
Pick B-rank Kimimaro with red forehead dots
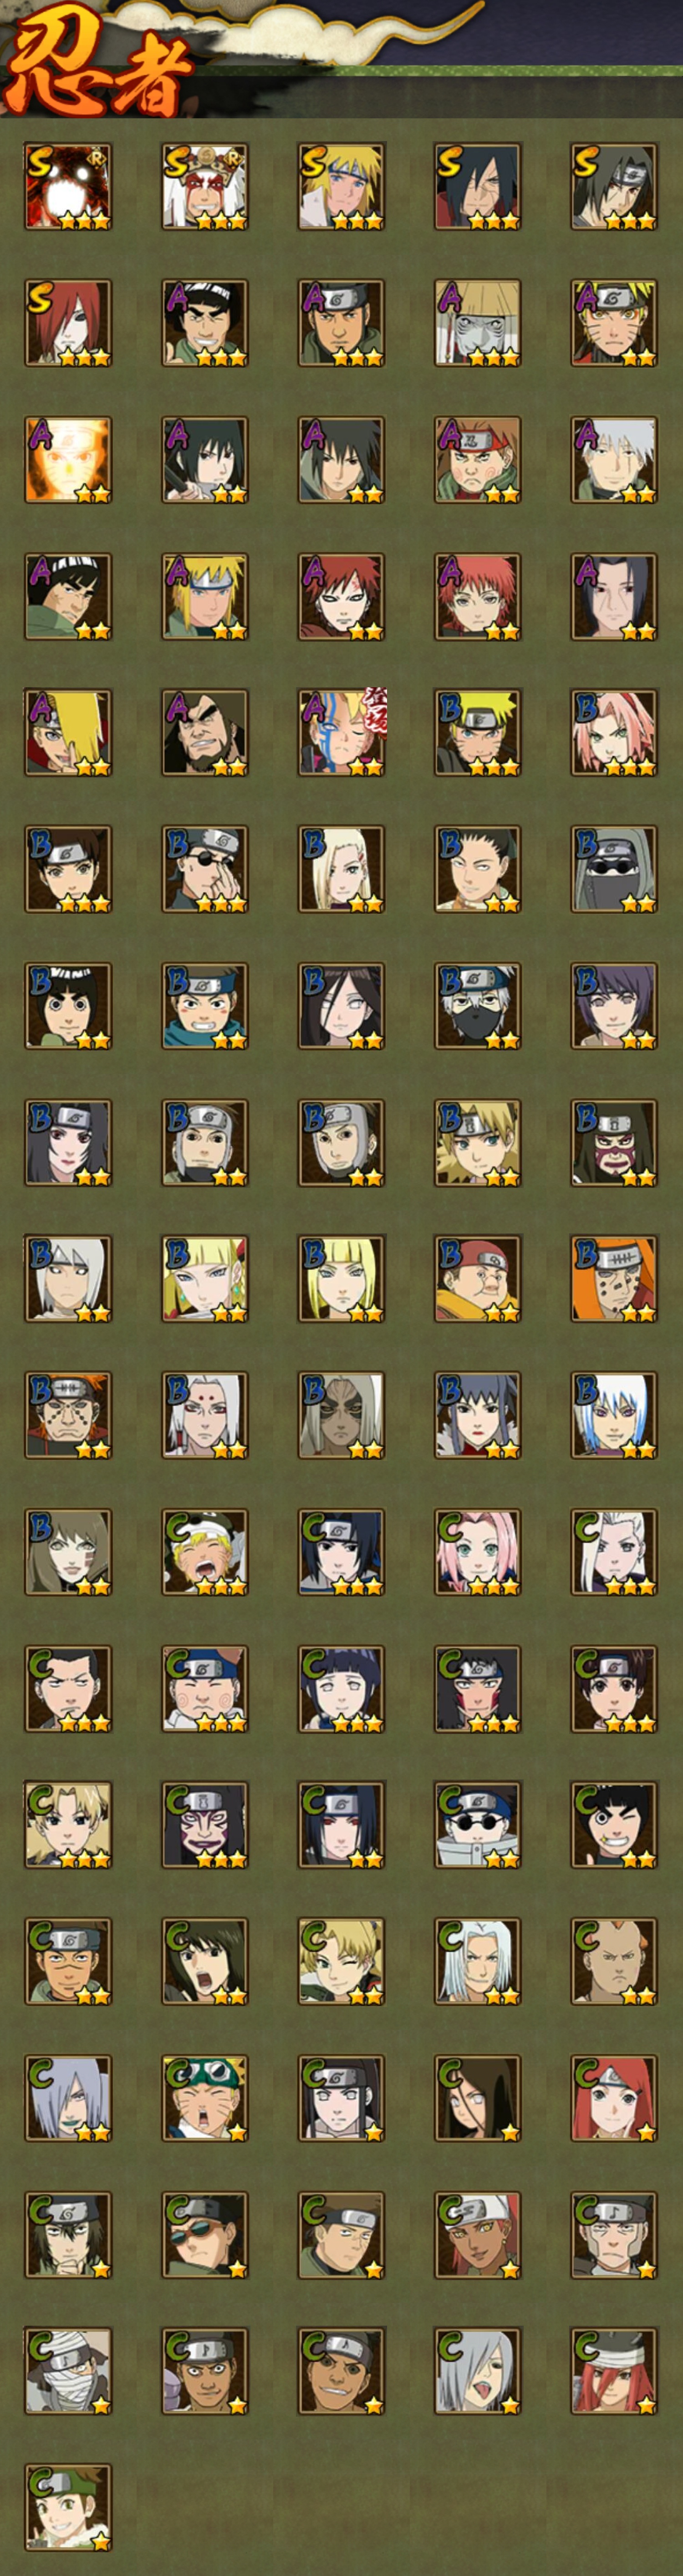click(205, 1415)
